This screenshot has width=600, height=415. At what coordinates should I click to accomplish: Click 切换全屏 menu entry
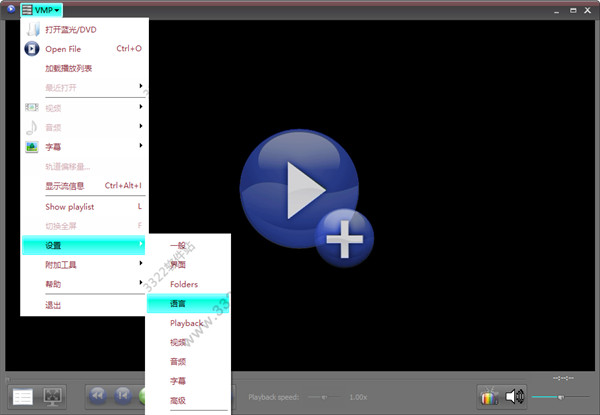84,226
